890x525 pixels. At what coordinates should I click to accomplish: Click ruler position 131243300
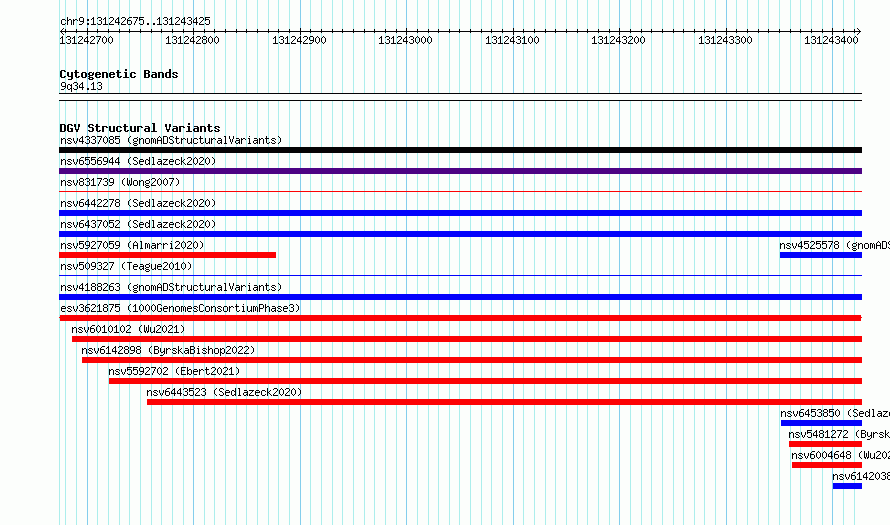click(725, 40)
